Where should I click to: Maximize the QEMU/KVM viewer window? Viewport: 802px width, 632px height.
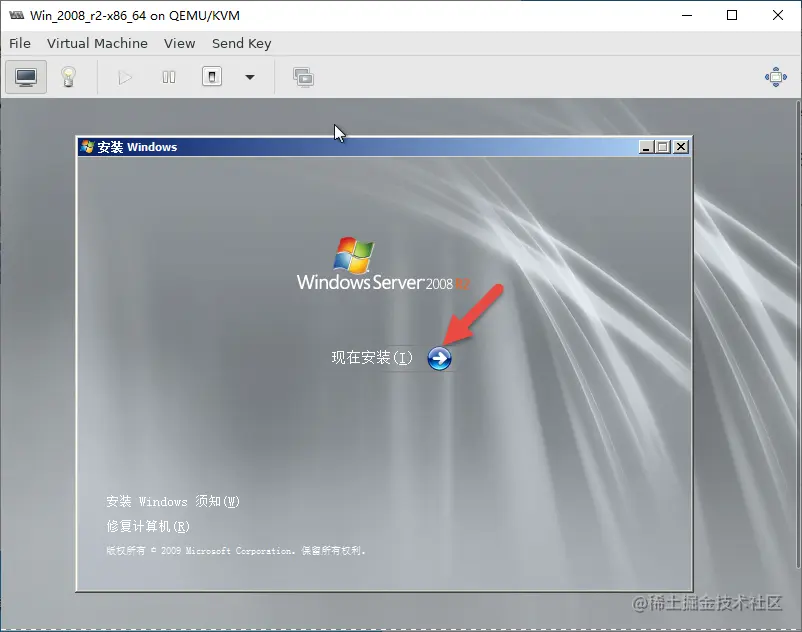click(x=732, y=15)
